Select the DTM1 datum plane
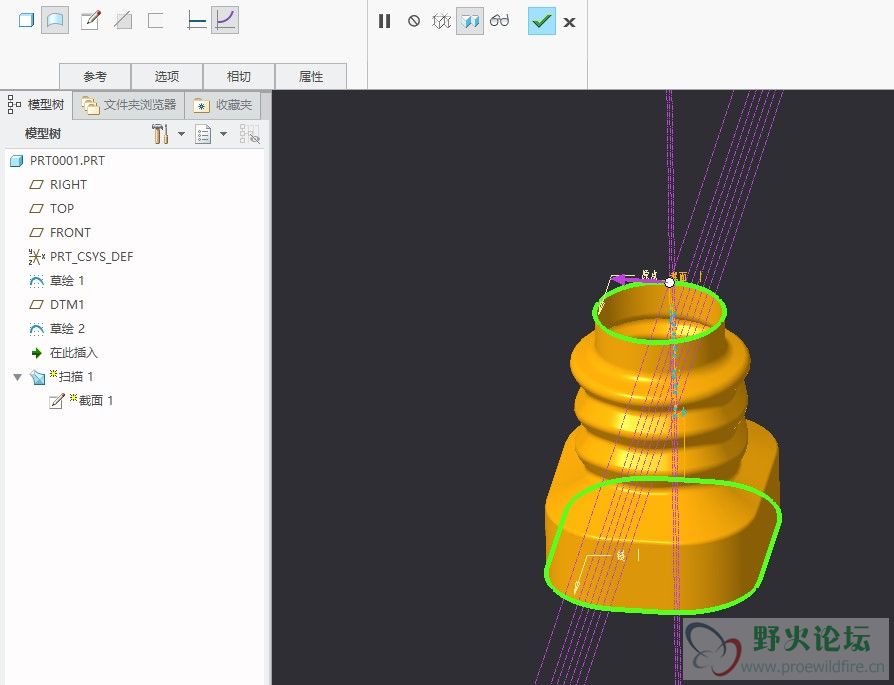Image resolution: width=894 pixels, height=685 pixels. (67, 305)
